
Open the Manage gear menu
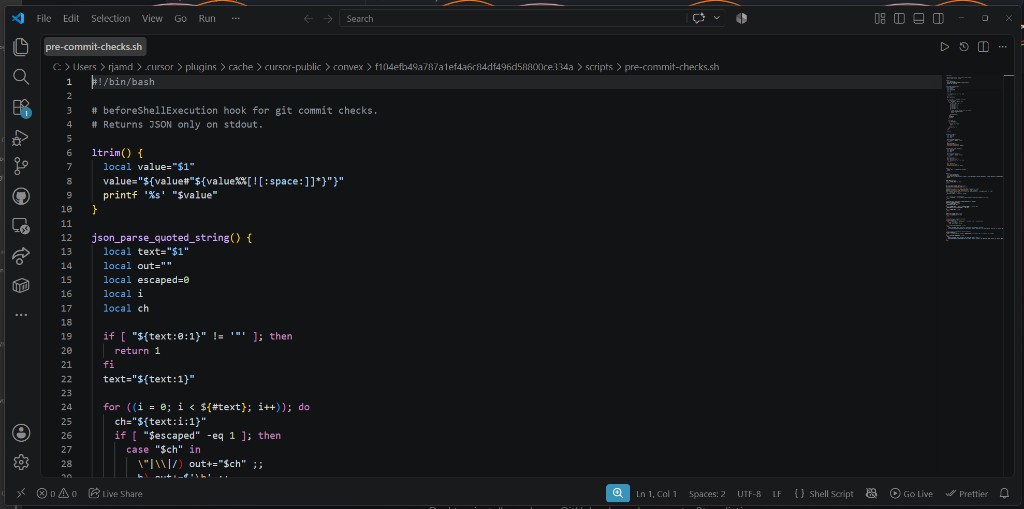pyautogui.click(x=21, y=462)
